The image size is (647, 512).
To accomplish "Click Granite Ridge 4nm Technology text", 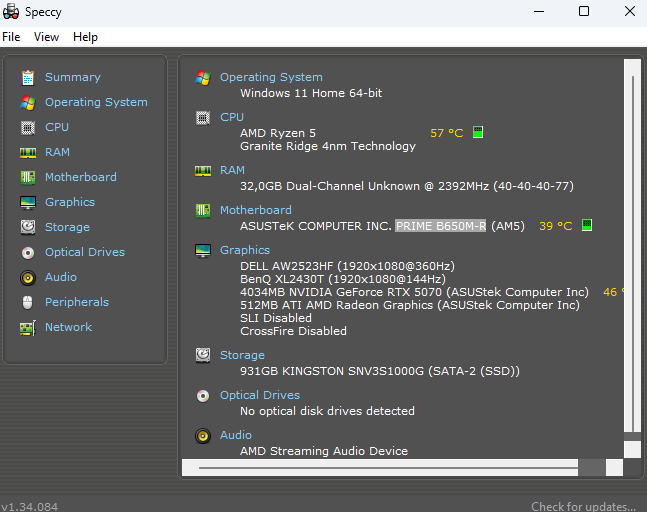I will tap(328, 146).
